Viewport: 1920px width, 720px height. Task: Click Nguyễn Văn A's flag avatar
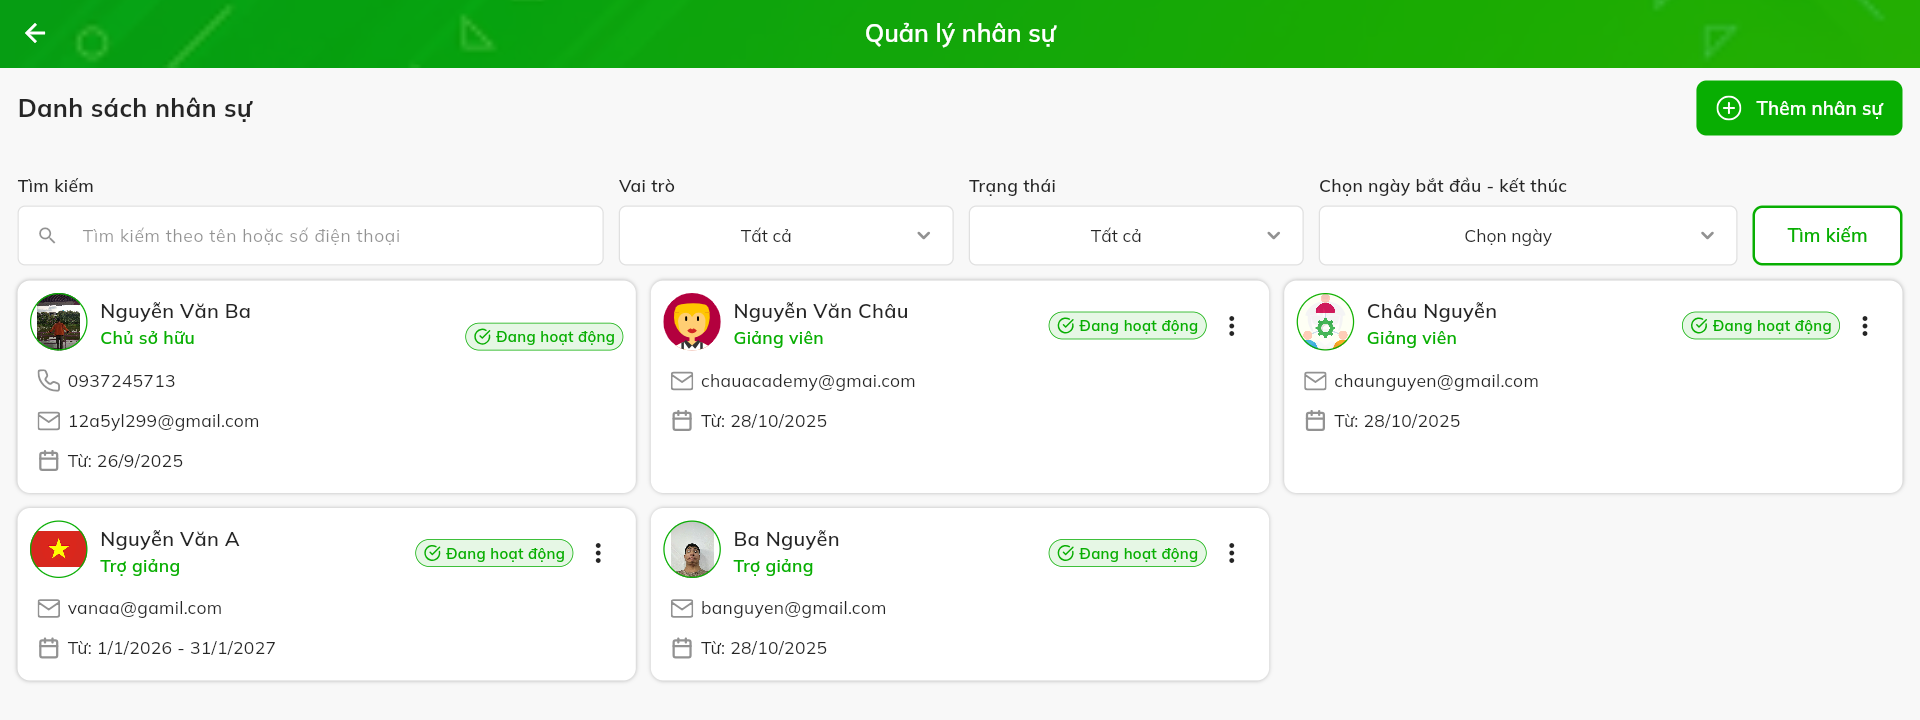[59, 549]
